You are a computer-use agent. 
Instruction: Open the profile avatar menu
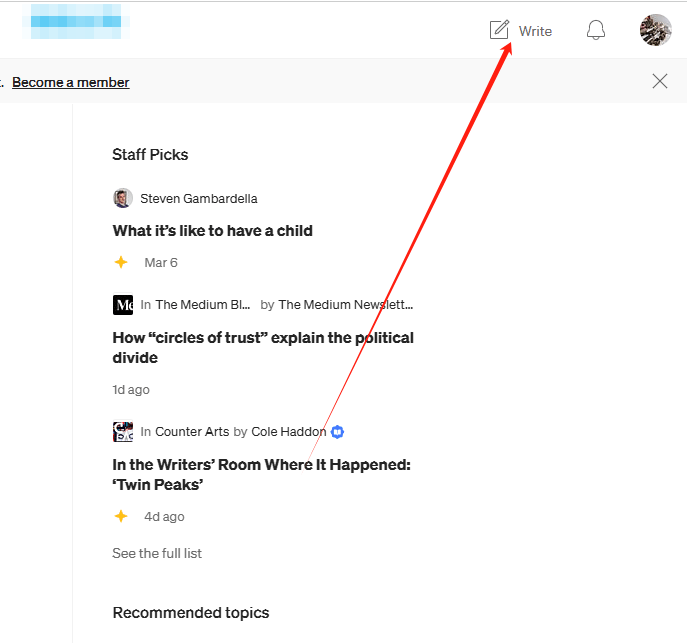point(655,30)
